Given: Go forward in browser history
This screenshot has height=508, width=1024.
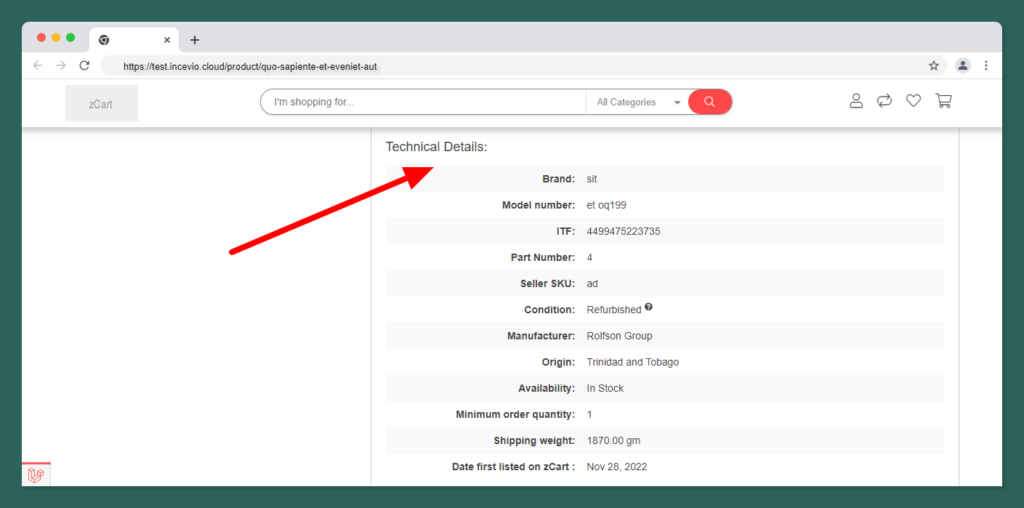Looking at the screenshot, I should click(x=61, y=66).
